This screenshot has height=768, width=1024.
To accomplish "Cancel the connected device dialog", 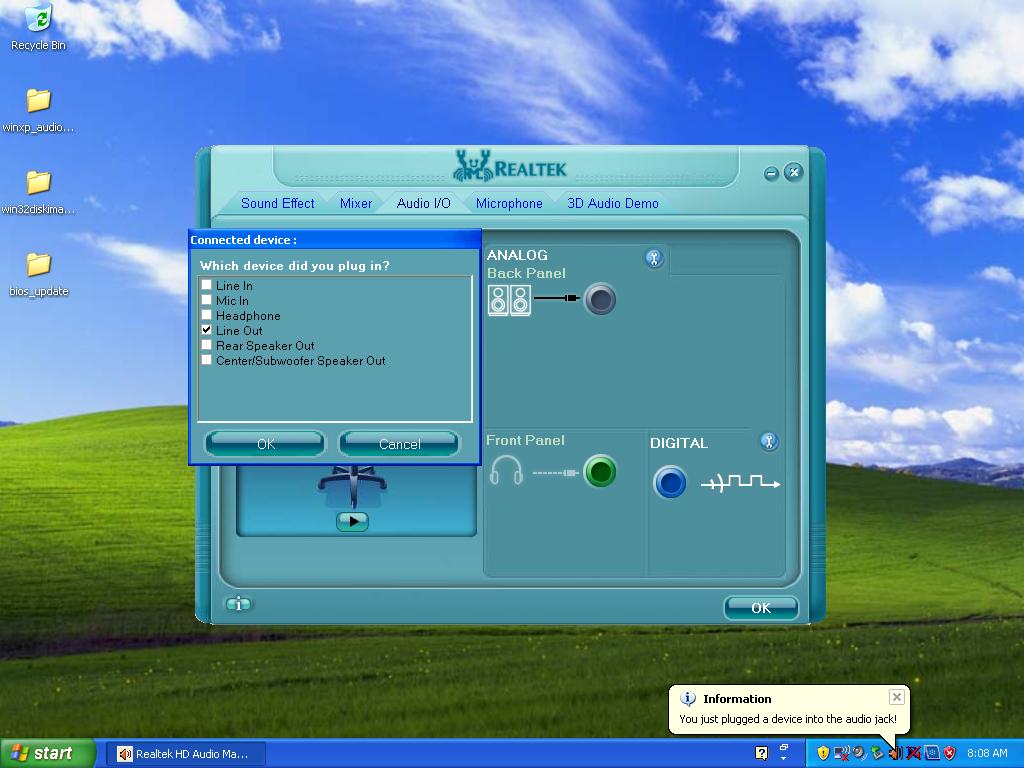I will (x=399, y=444).
